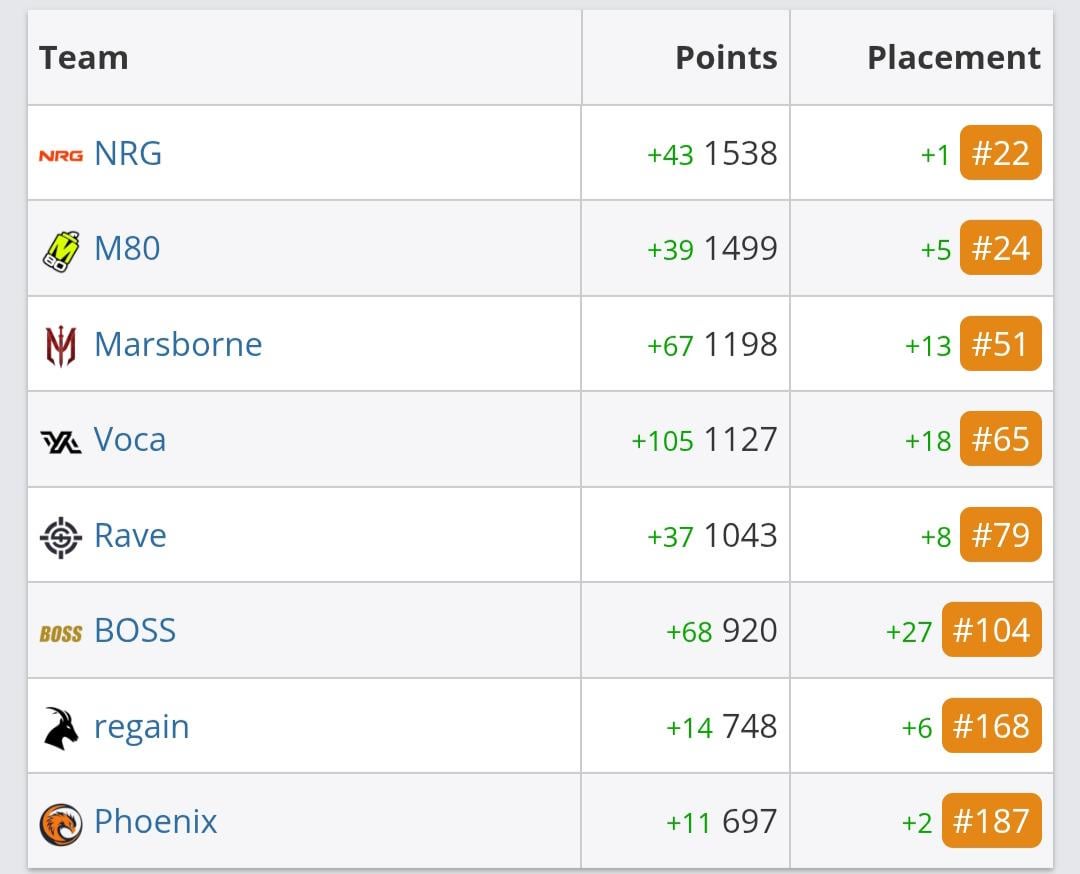Sort by the Points column header
This screenshot has height=874, width=1080.
tap(726, 58)
